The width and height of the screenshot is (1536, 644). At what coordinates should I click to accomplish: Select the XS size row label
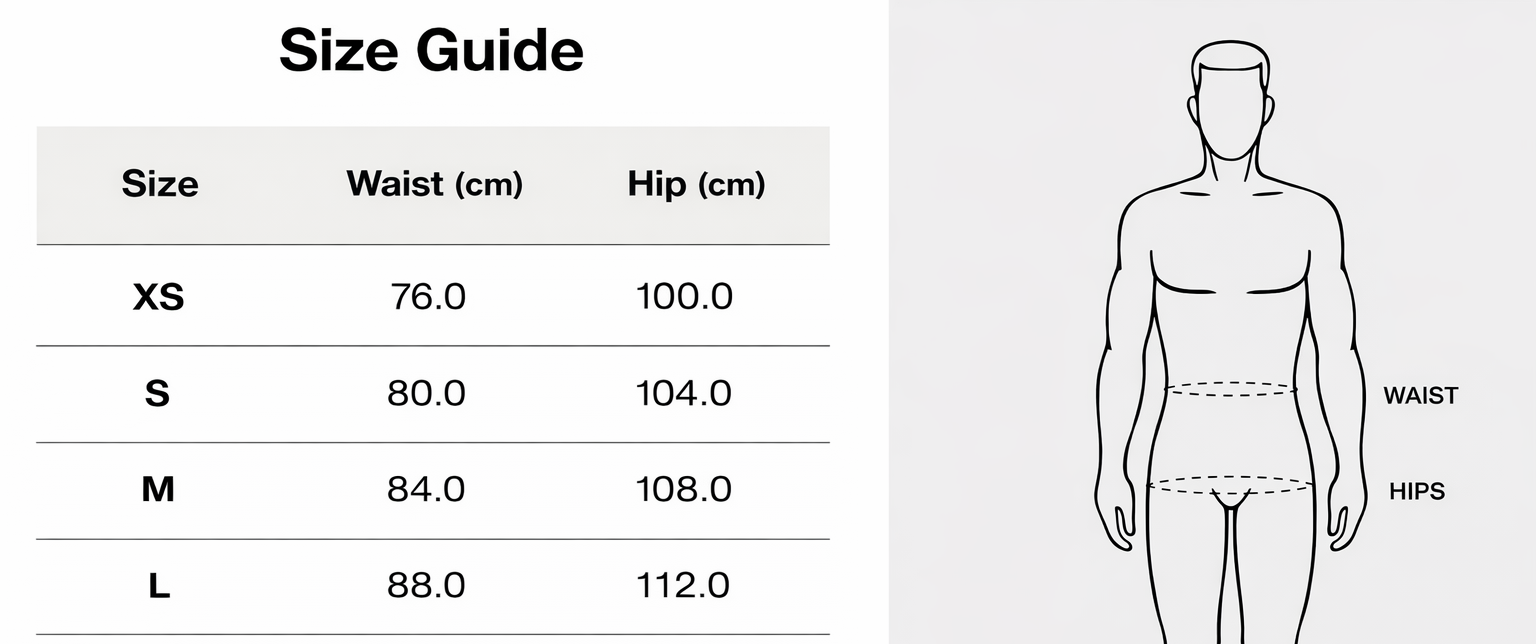coord(158,297)
